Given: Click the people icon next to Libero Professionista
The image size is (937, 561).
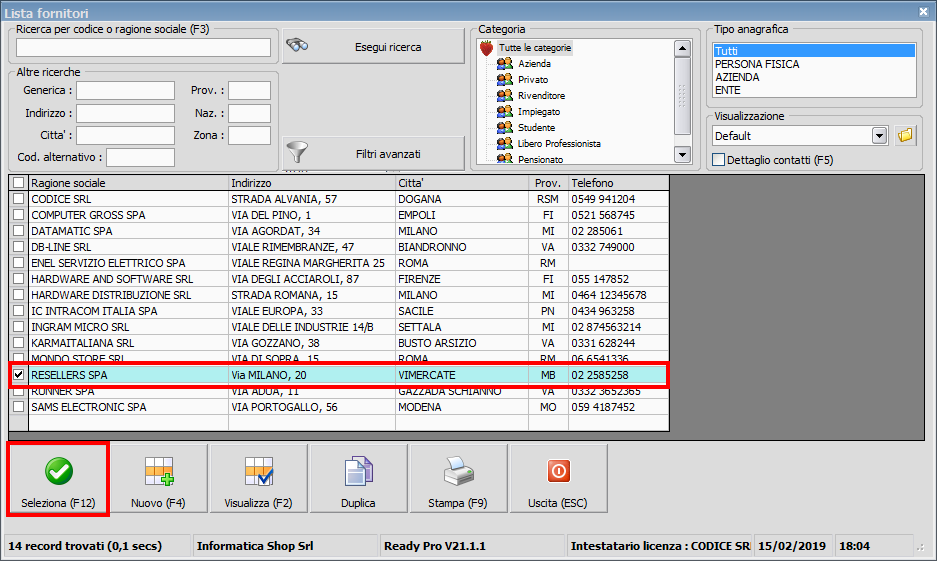Looking at the screenshot, I should tap(505, 143).
